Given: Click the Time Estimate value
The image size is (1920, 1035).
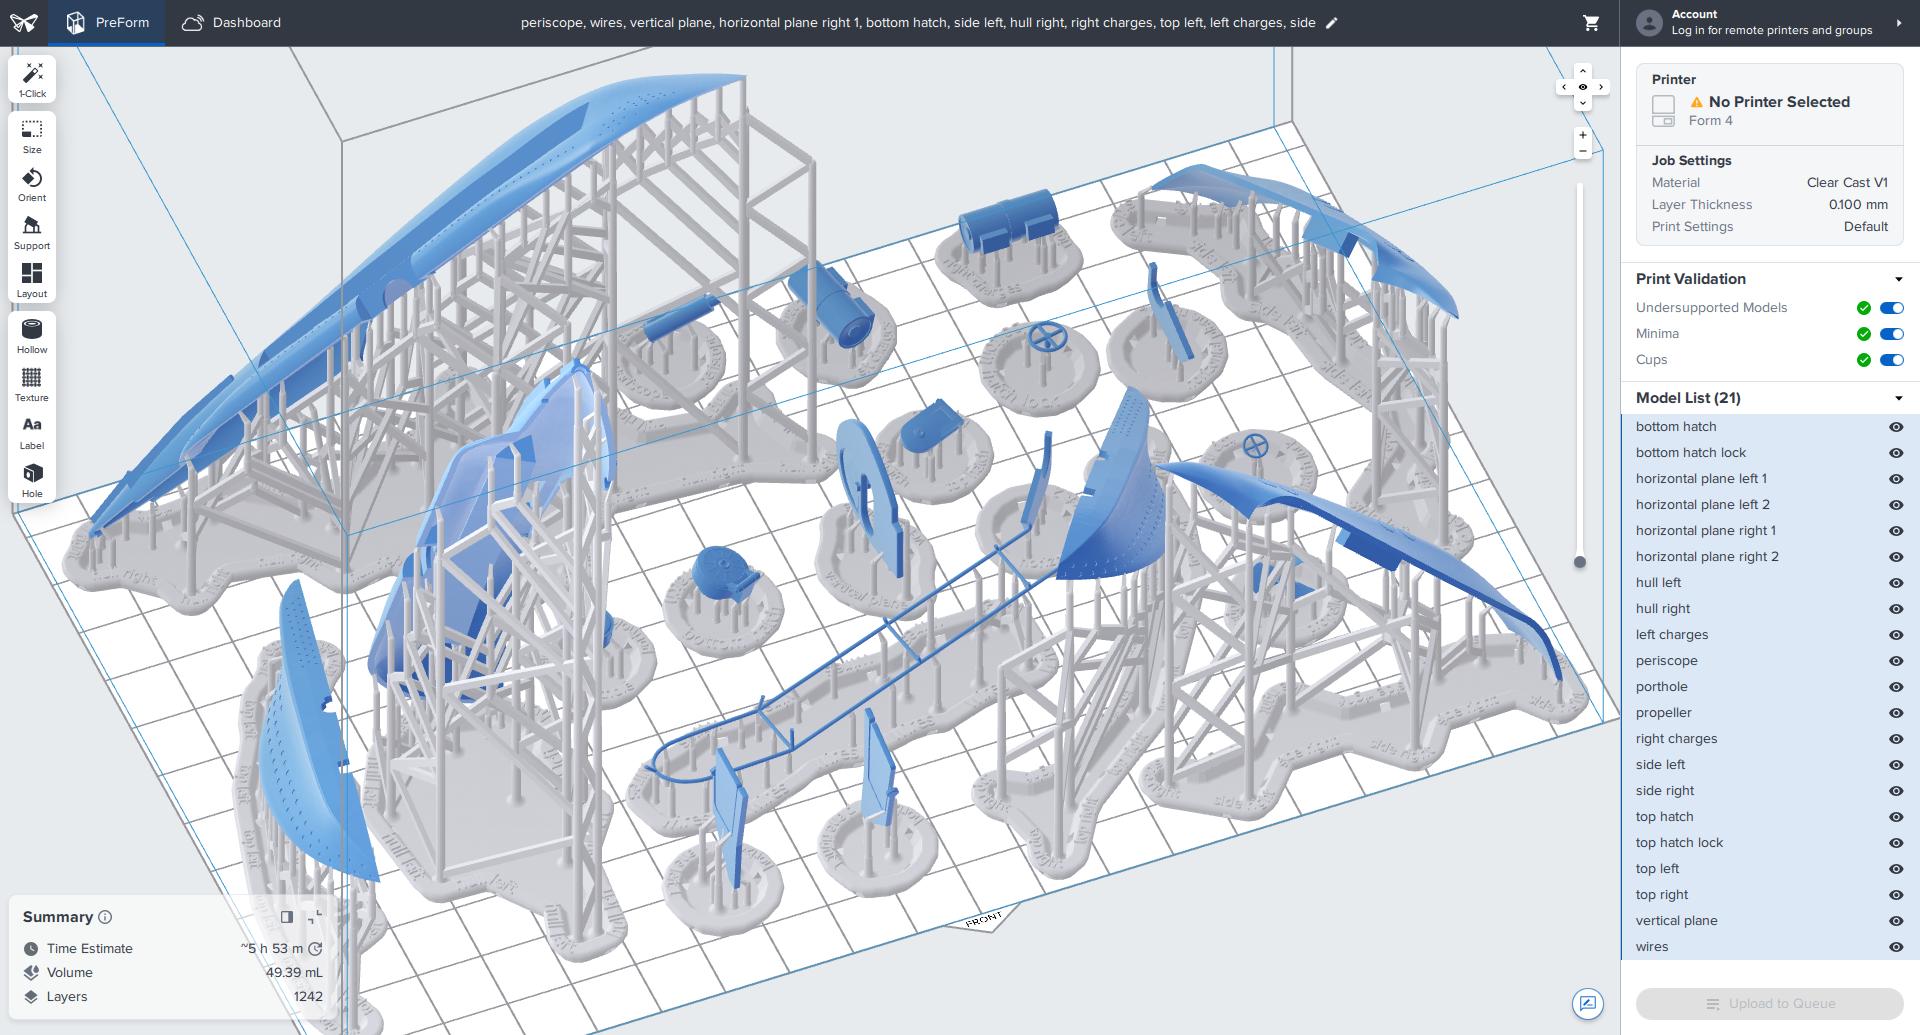Looking at the screenshot, I should (x=271, y=948).
